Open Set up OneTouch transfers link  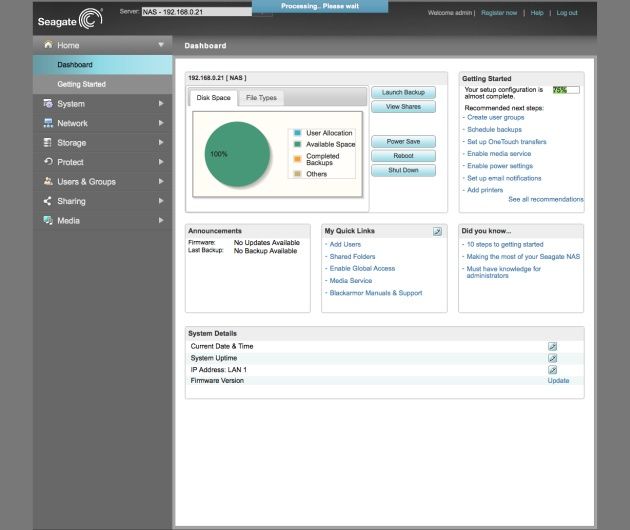tap(507, 141)
